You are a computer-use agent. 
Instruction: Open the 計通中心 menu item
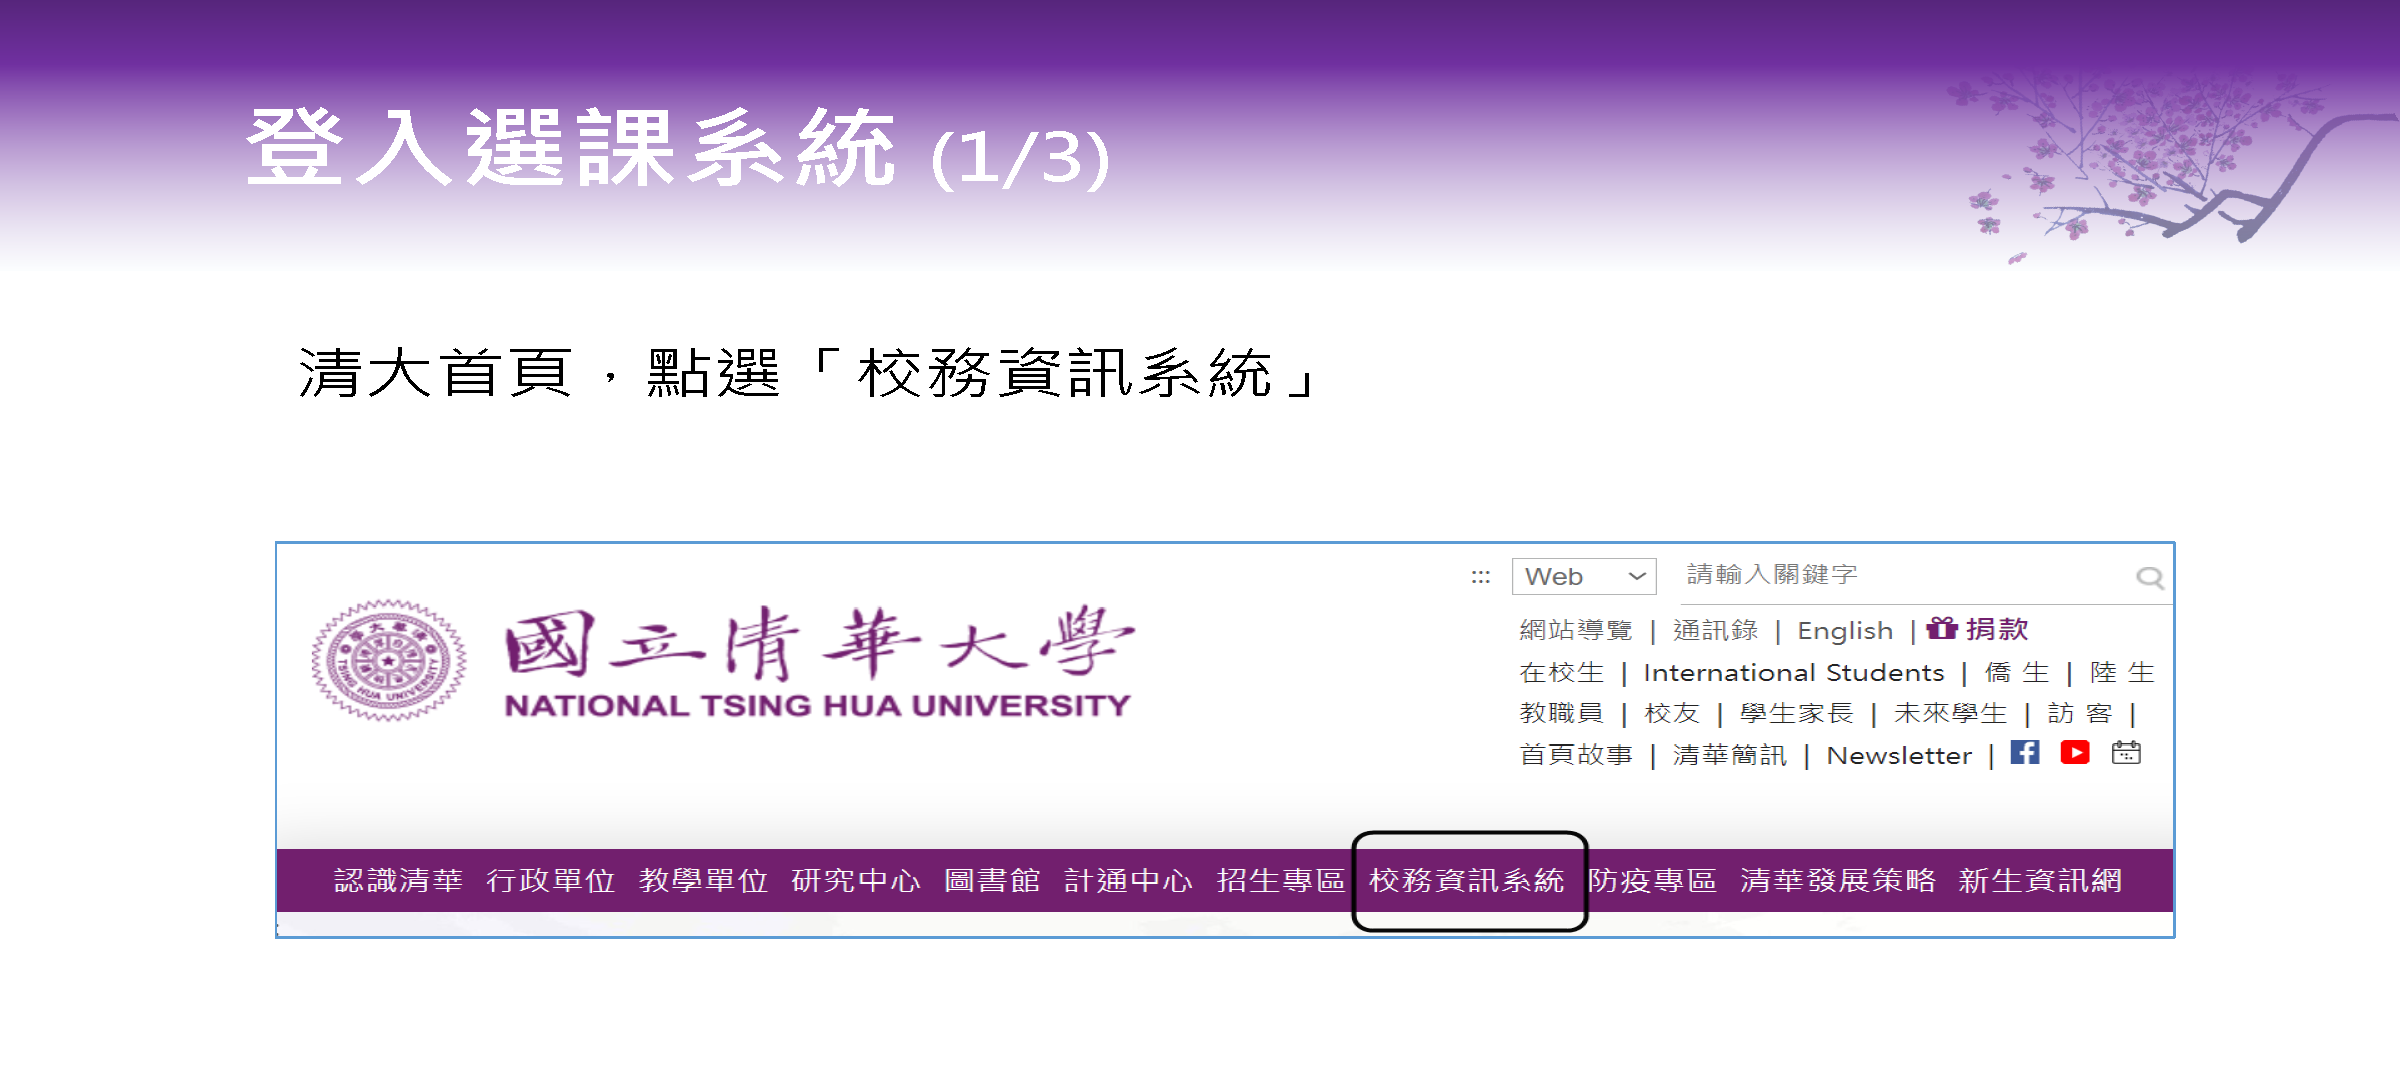[1128, 880]
